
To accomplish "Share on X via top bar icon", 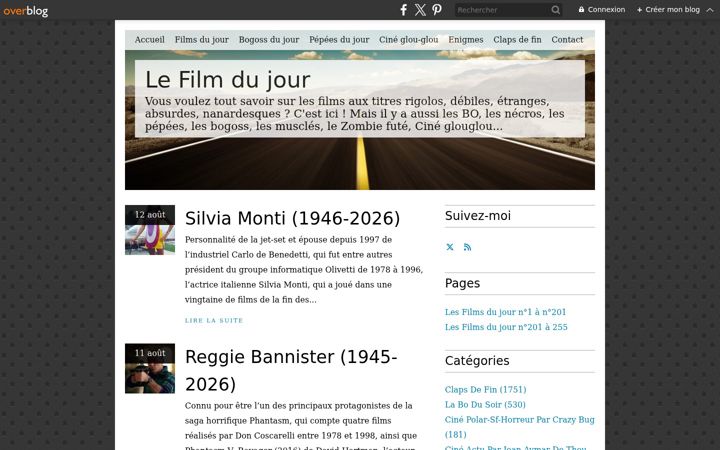I will coord(420,10).
